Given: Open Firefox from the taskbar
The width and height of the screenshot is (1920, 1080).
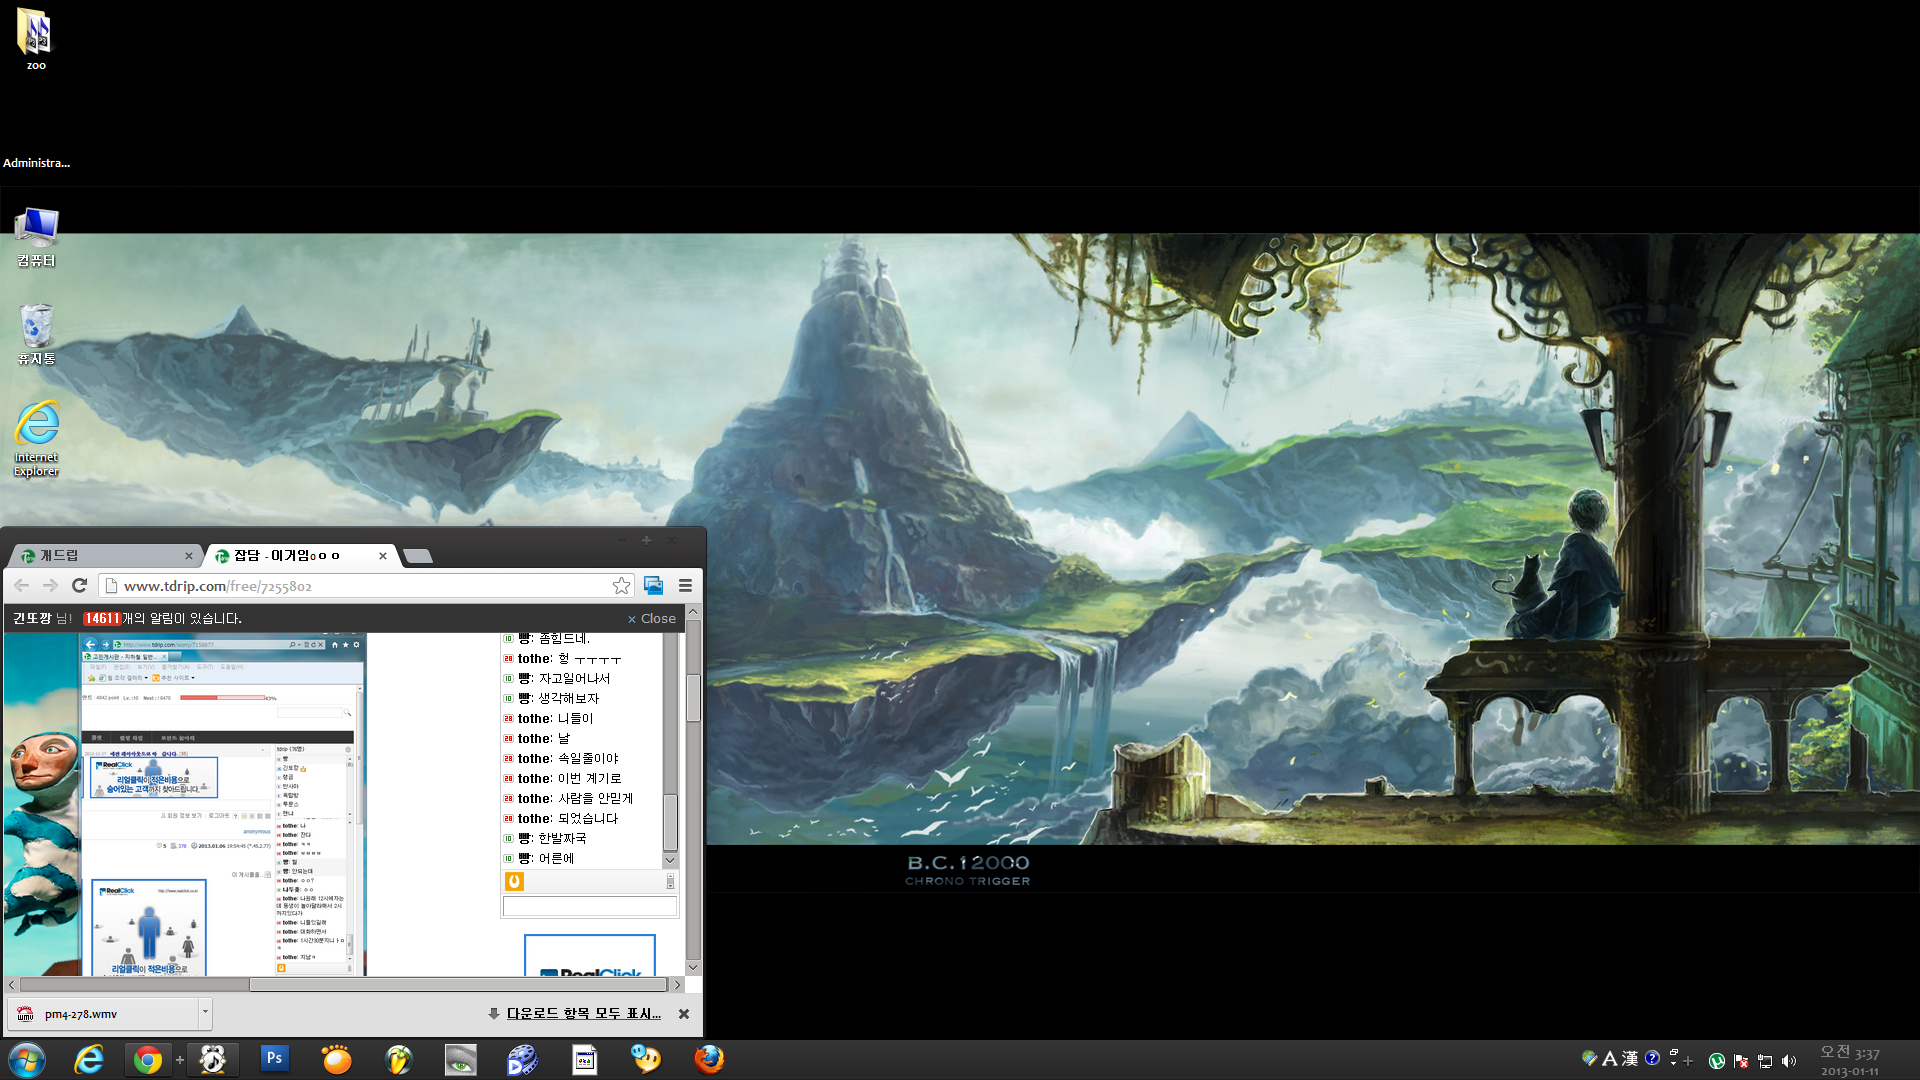Looking at the screenshot, I should 709,1059.
